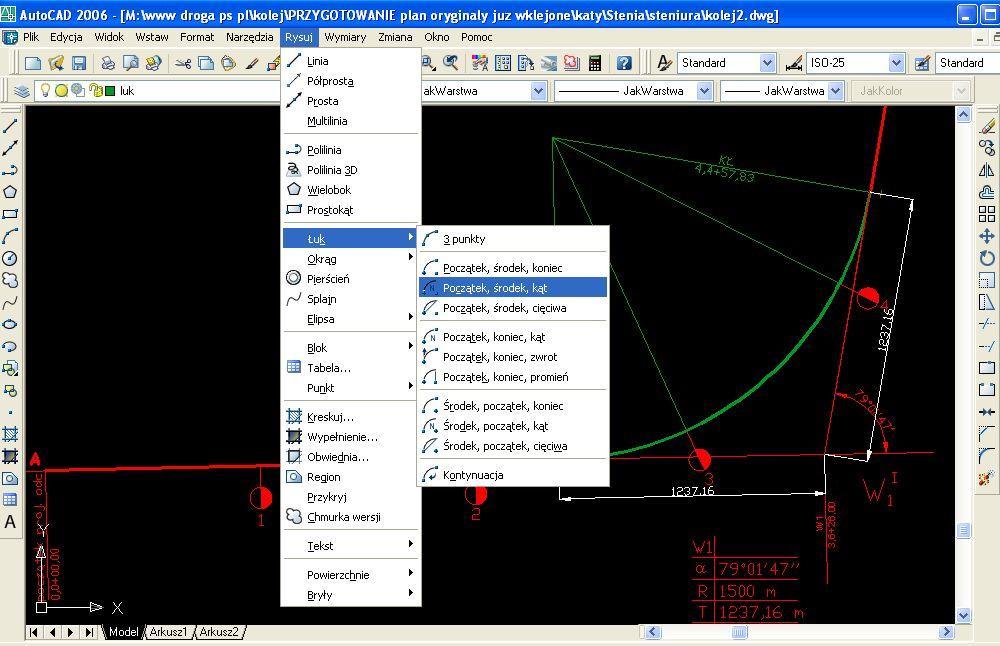Click the horizontal scrollbar thumb
Screen dimensions: 1000x646
739,632
